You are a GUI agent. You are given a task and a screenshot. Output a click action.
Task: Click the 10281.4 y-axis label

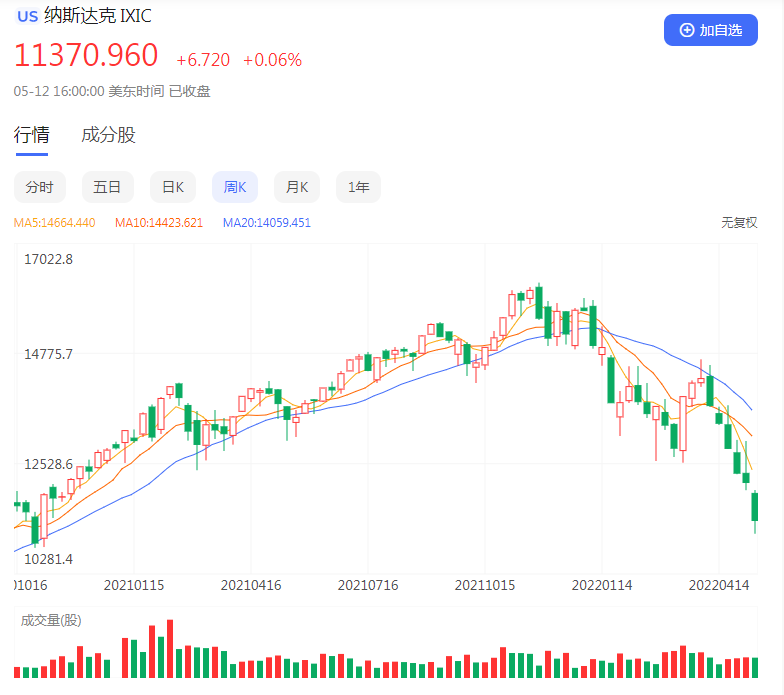[48, 559]
